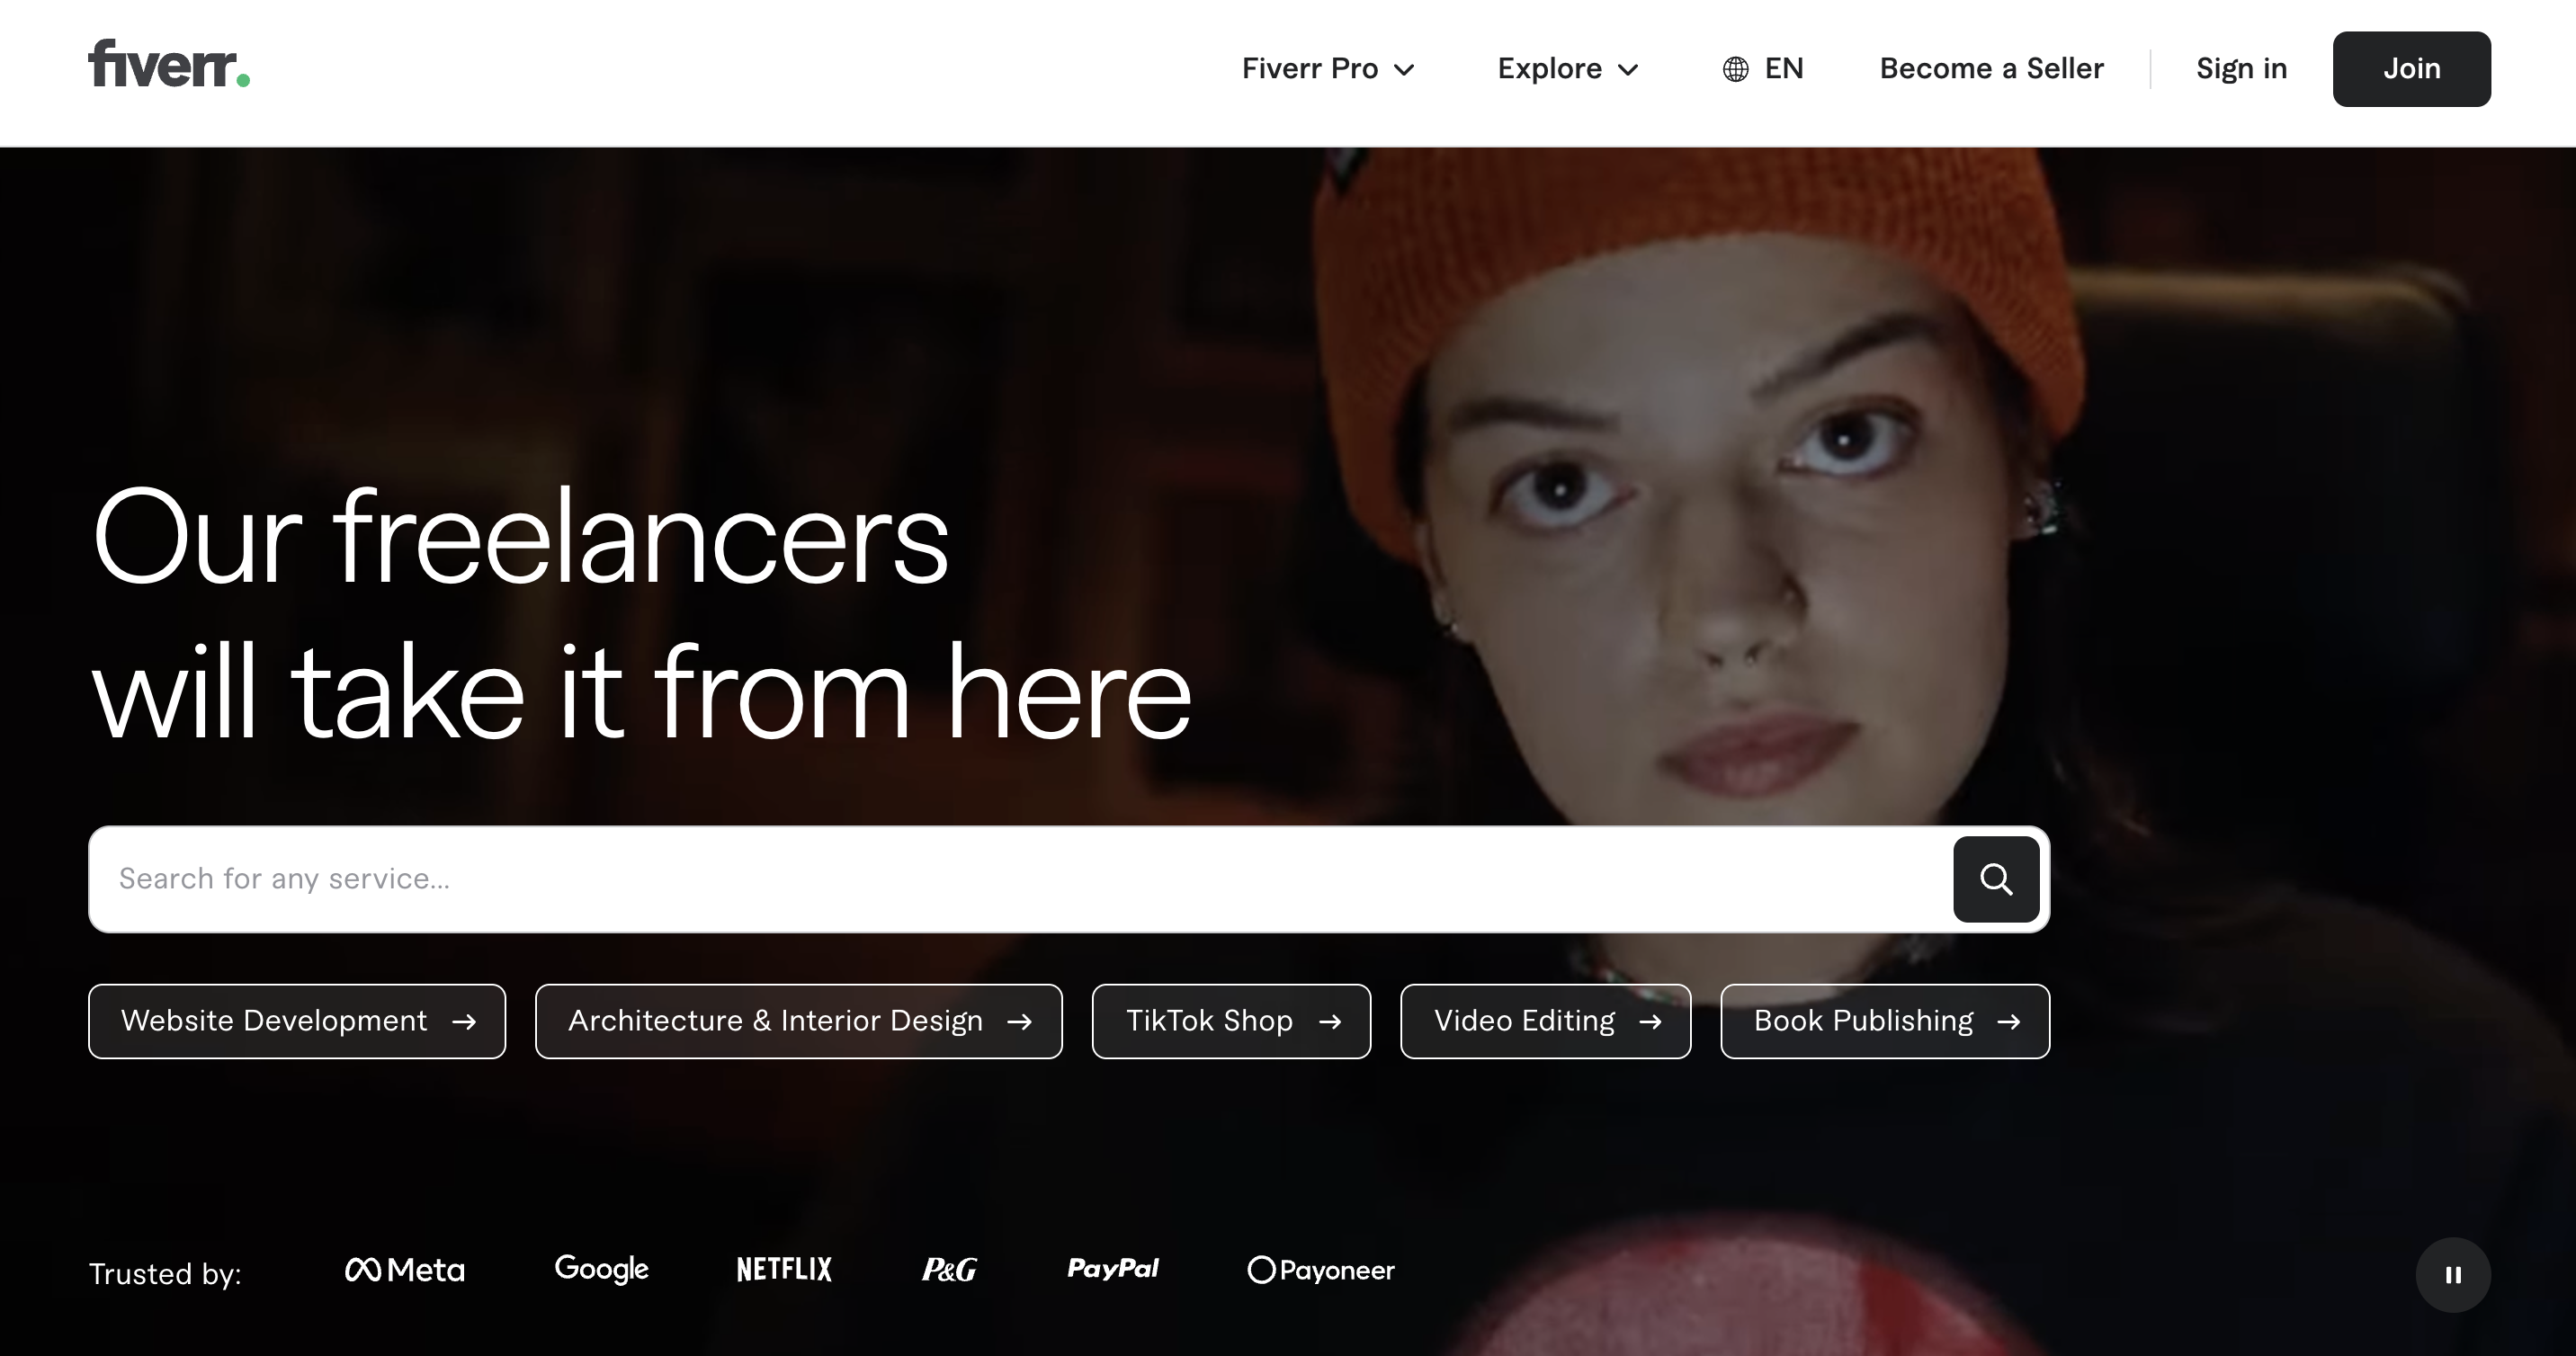
Task: Open the Become a Seller page
Action: click(1991, 69)
